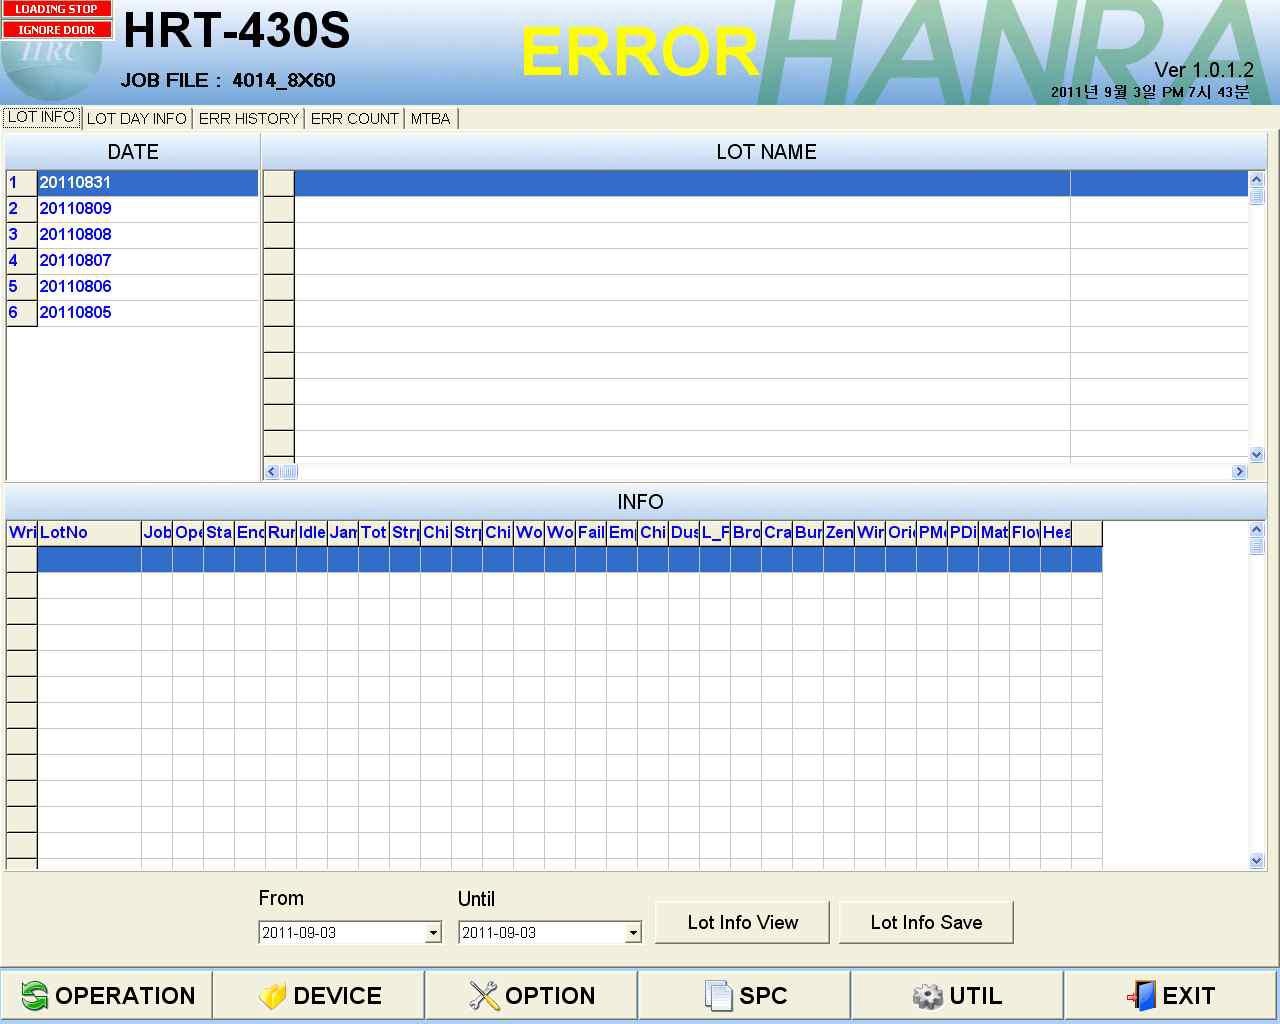Screen dimensions: 1280x1024
Task: Click the LOT NAME vertical scrollbar thumb
Action: pos(1257,196)
